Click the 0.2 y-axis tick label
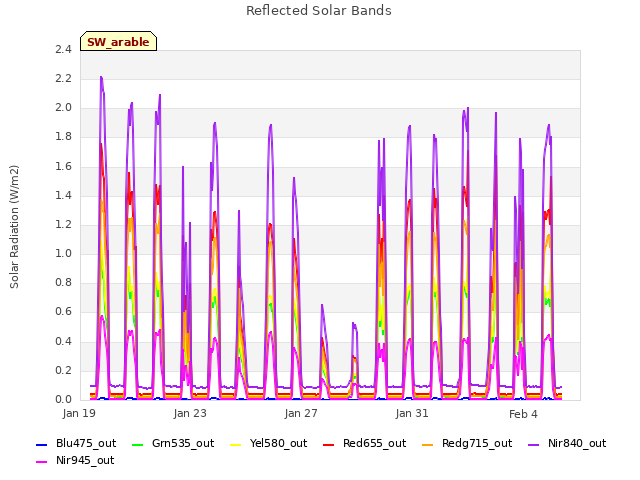The width and height of the screenshot is (640, 480). tap(63, 370)
